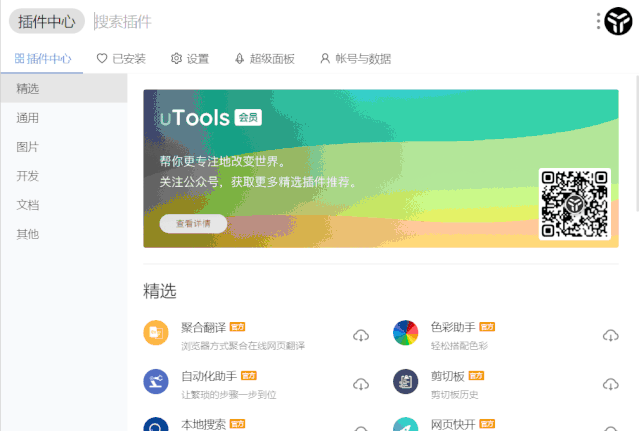Viewport: 639px width, 431px height.
Task: Click the 官方 badge next to 剪切板
Action: (x=476, y=376)
